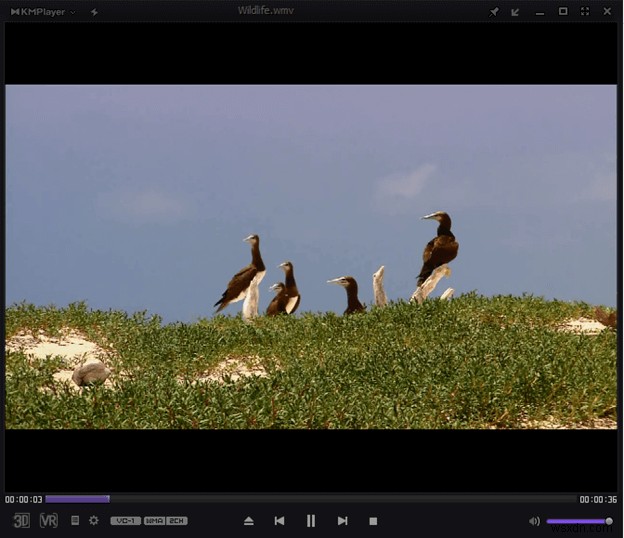Click the VC-1 video codec badge
Image resolution: width=624 pixels, height=538 pixels.
click(x=125, y=521)
